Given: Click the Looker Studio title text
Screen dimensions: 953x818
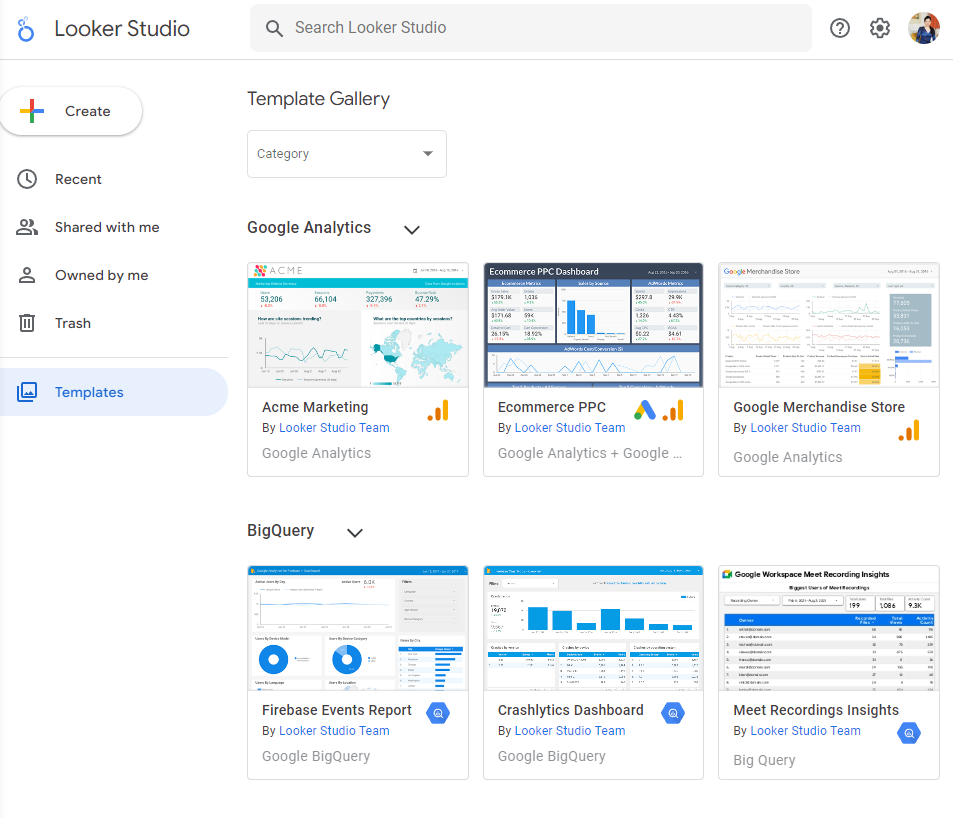Looking at the screenshot, I should 122,29.
